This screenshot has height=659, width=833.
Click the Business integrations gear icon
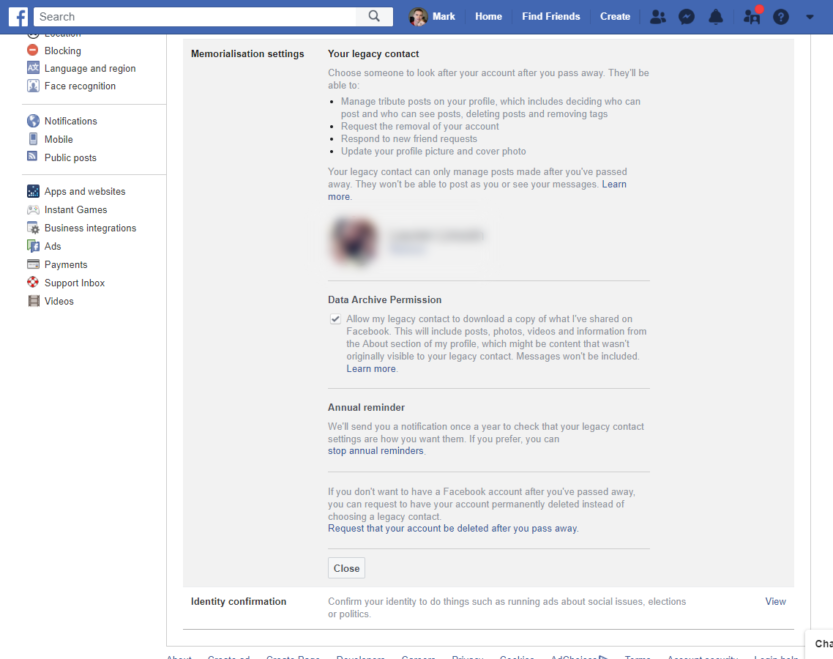[33, 228]
